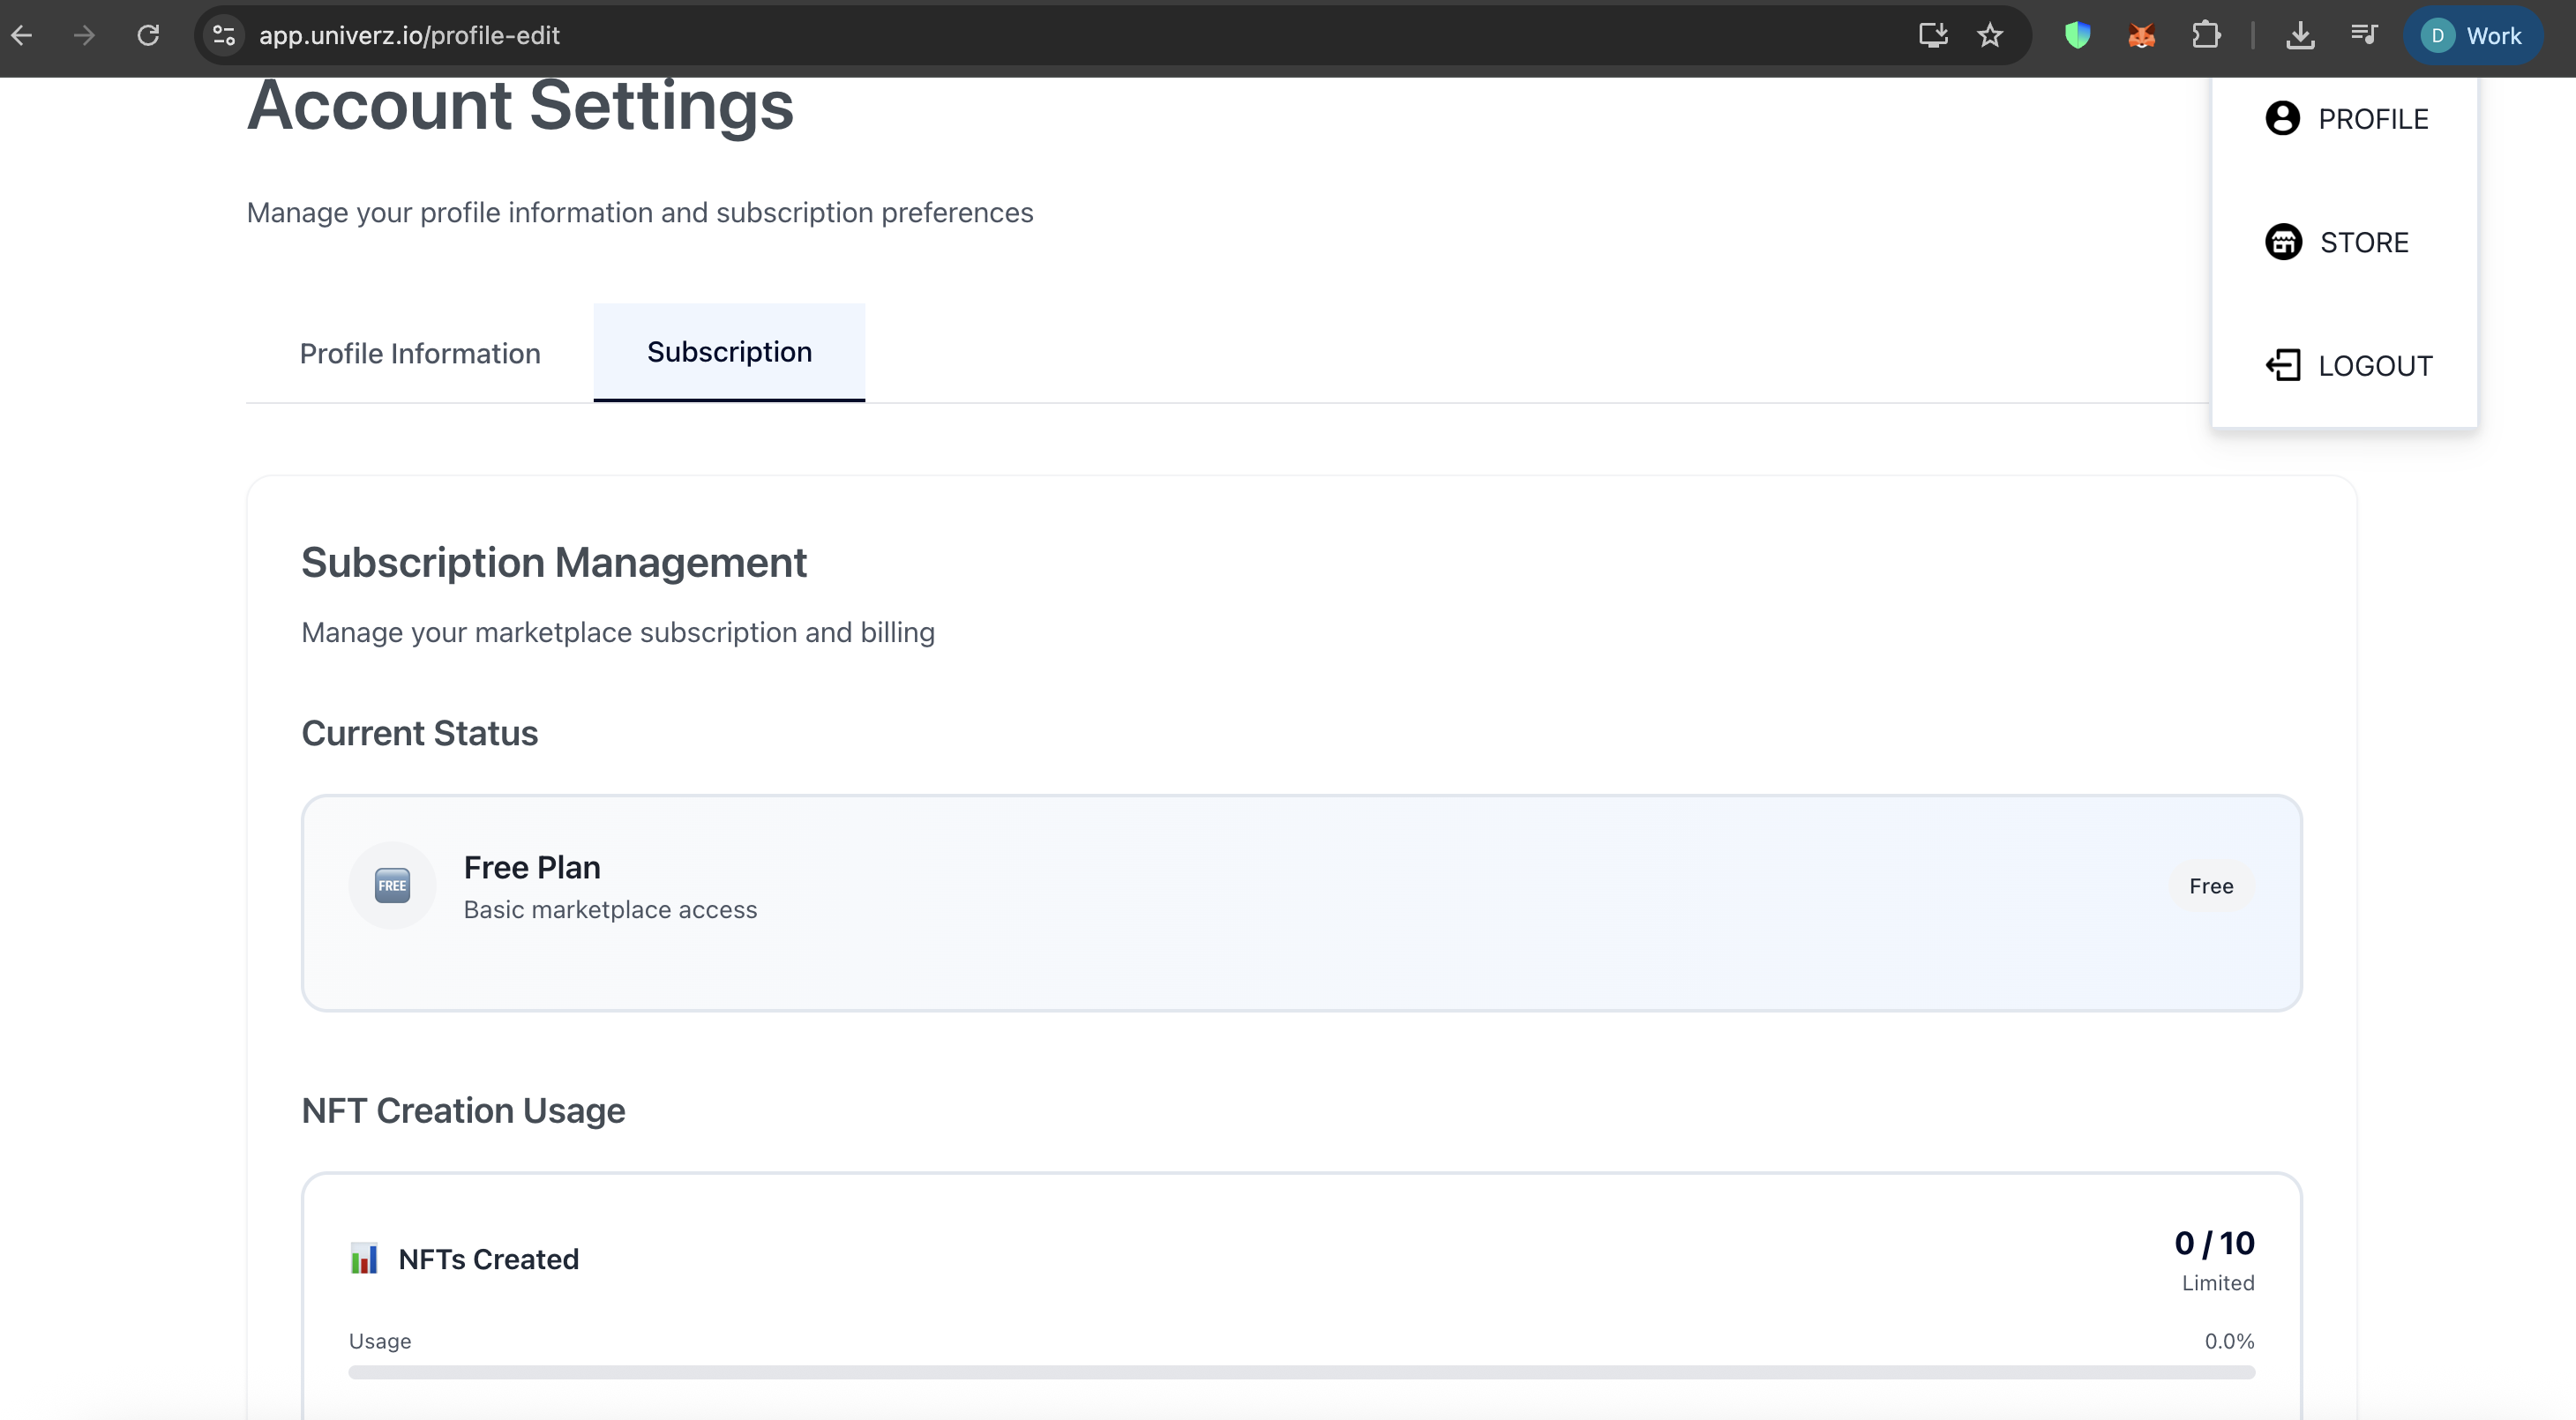The width and height of the screenshot is (2576, 1420).
Task: Click the bar chart icon beside NFTs Created
Action: pos(364,1258)
